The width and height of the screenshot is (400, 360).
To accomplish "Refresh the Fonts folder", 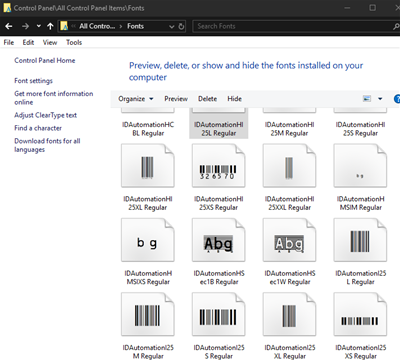I will tap(181, 26).
